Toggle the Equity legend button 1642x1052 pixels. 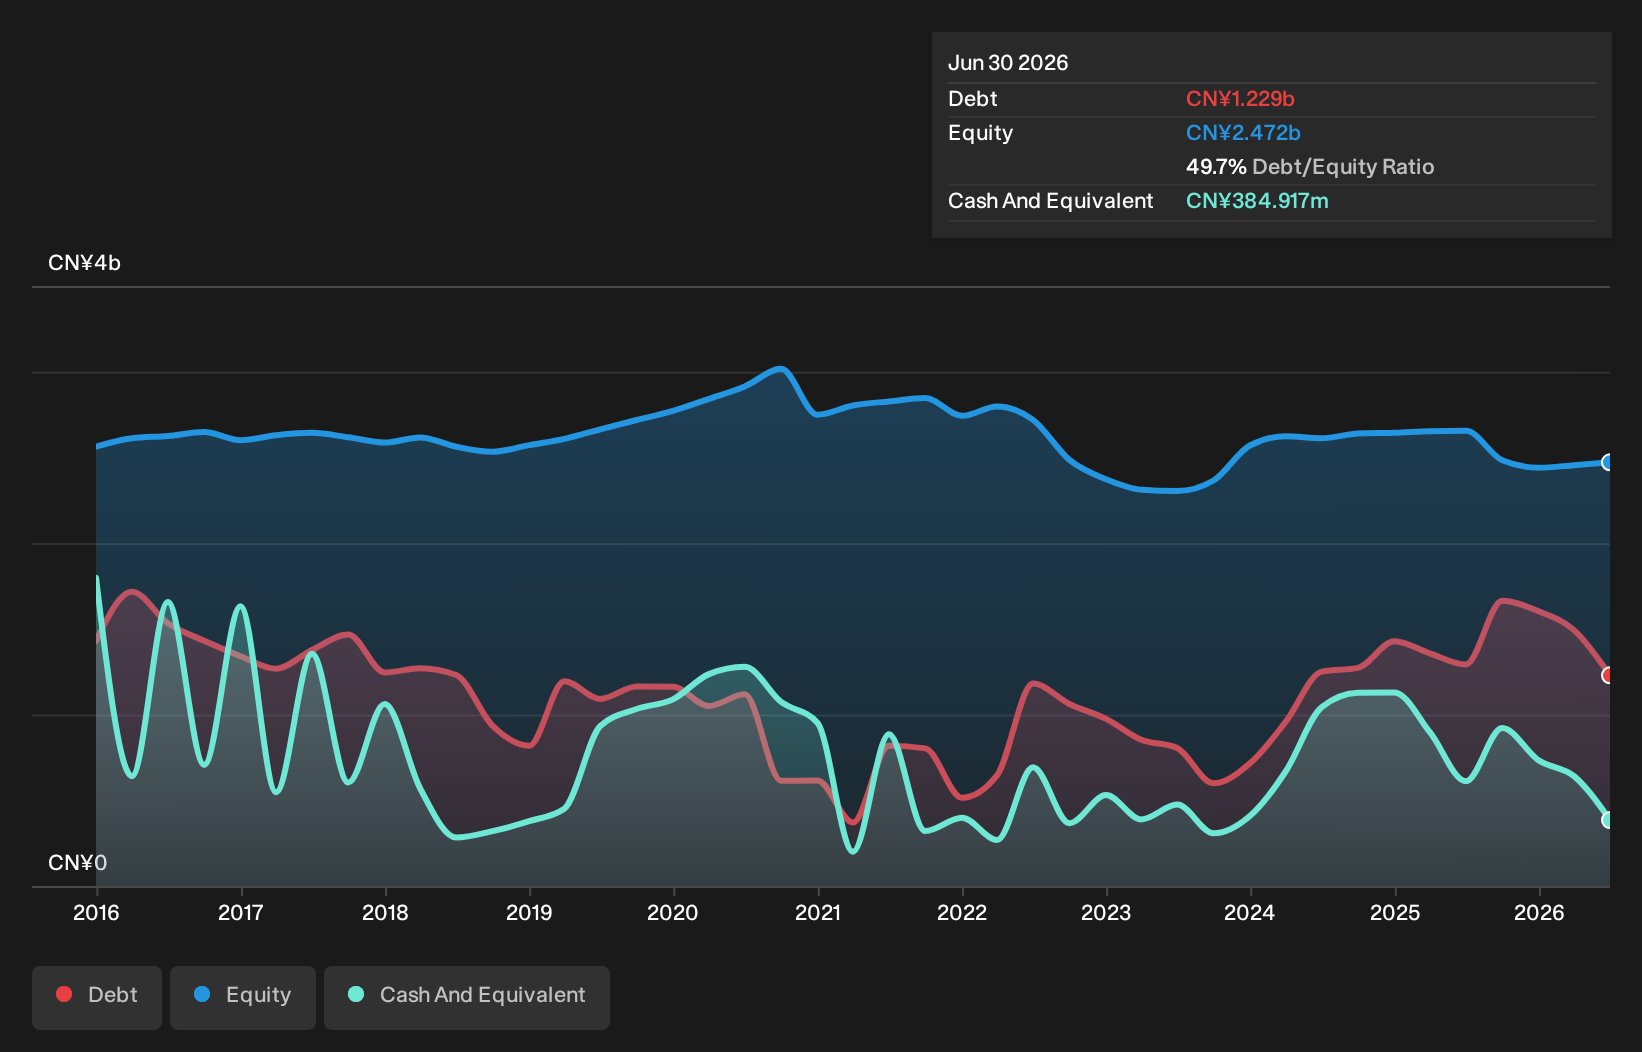click(x=243, y=997)
